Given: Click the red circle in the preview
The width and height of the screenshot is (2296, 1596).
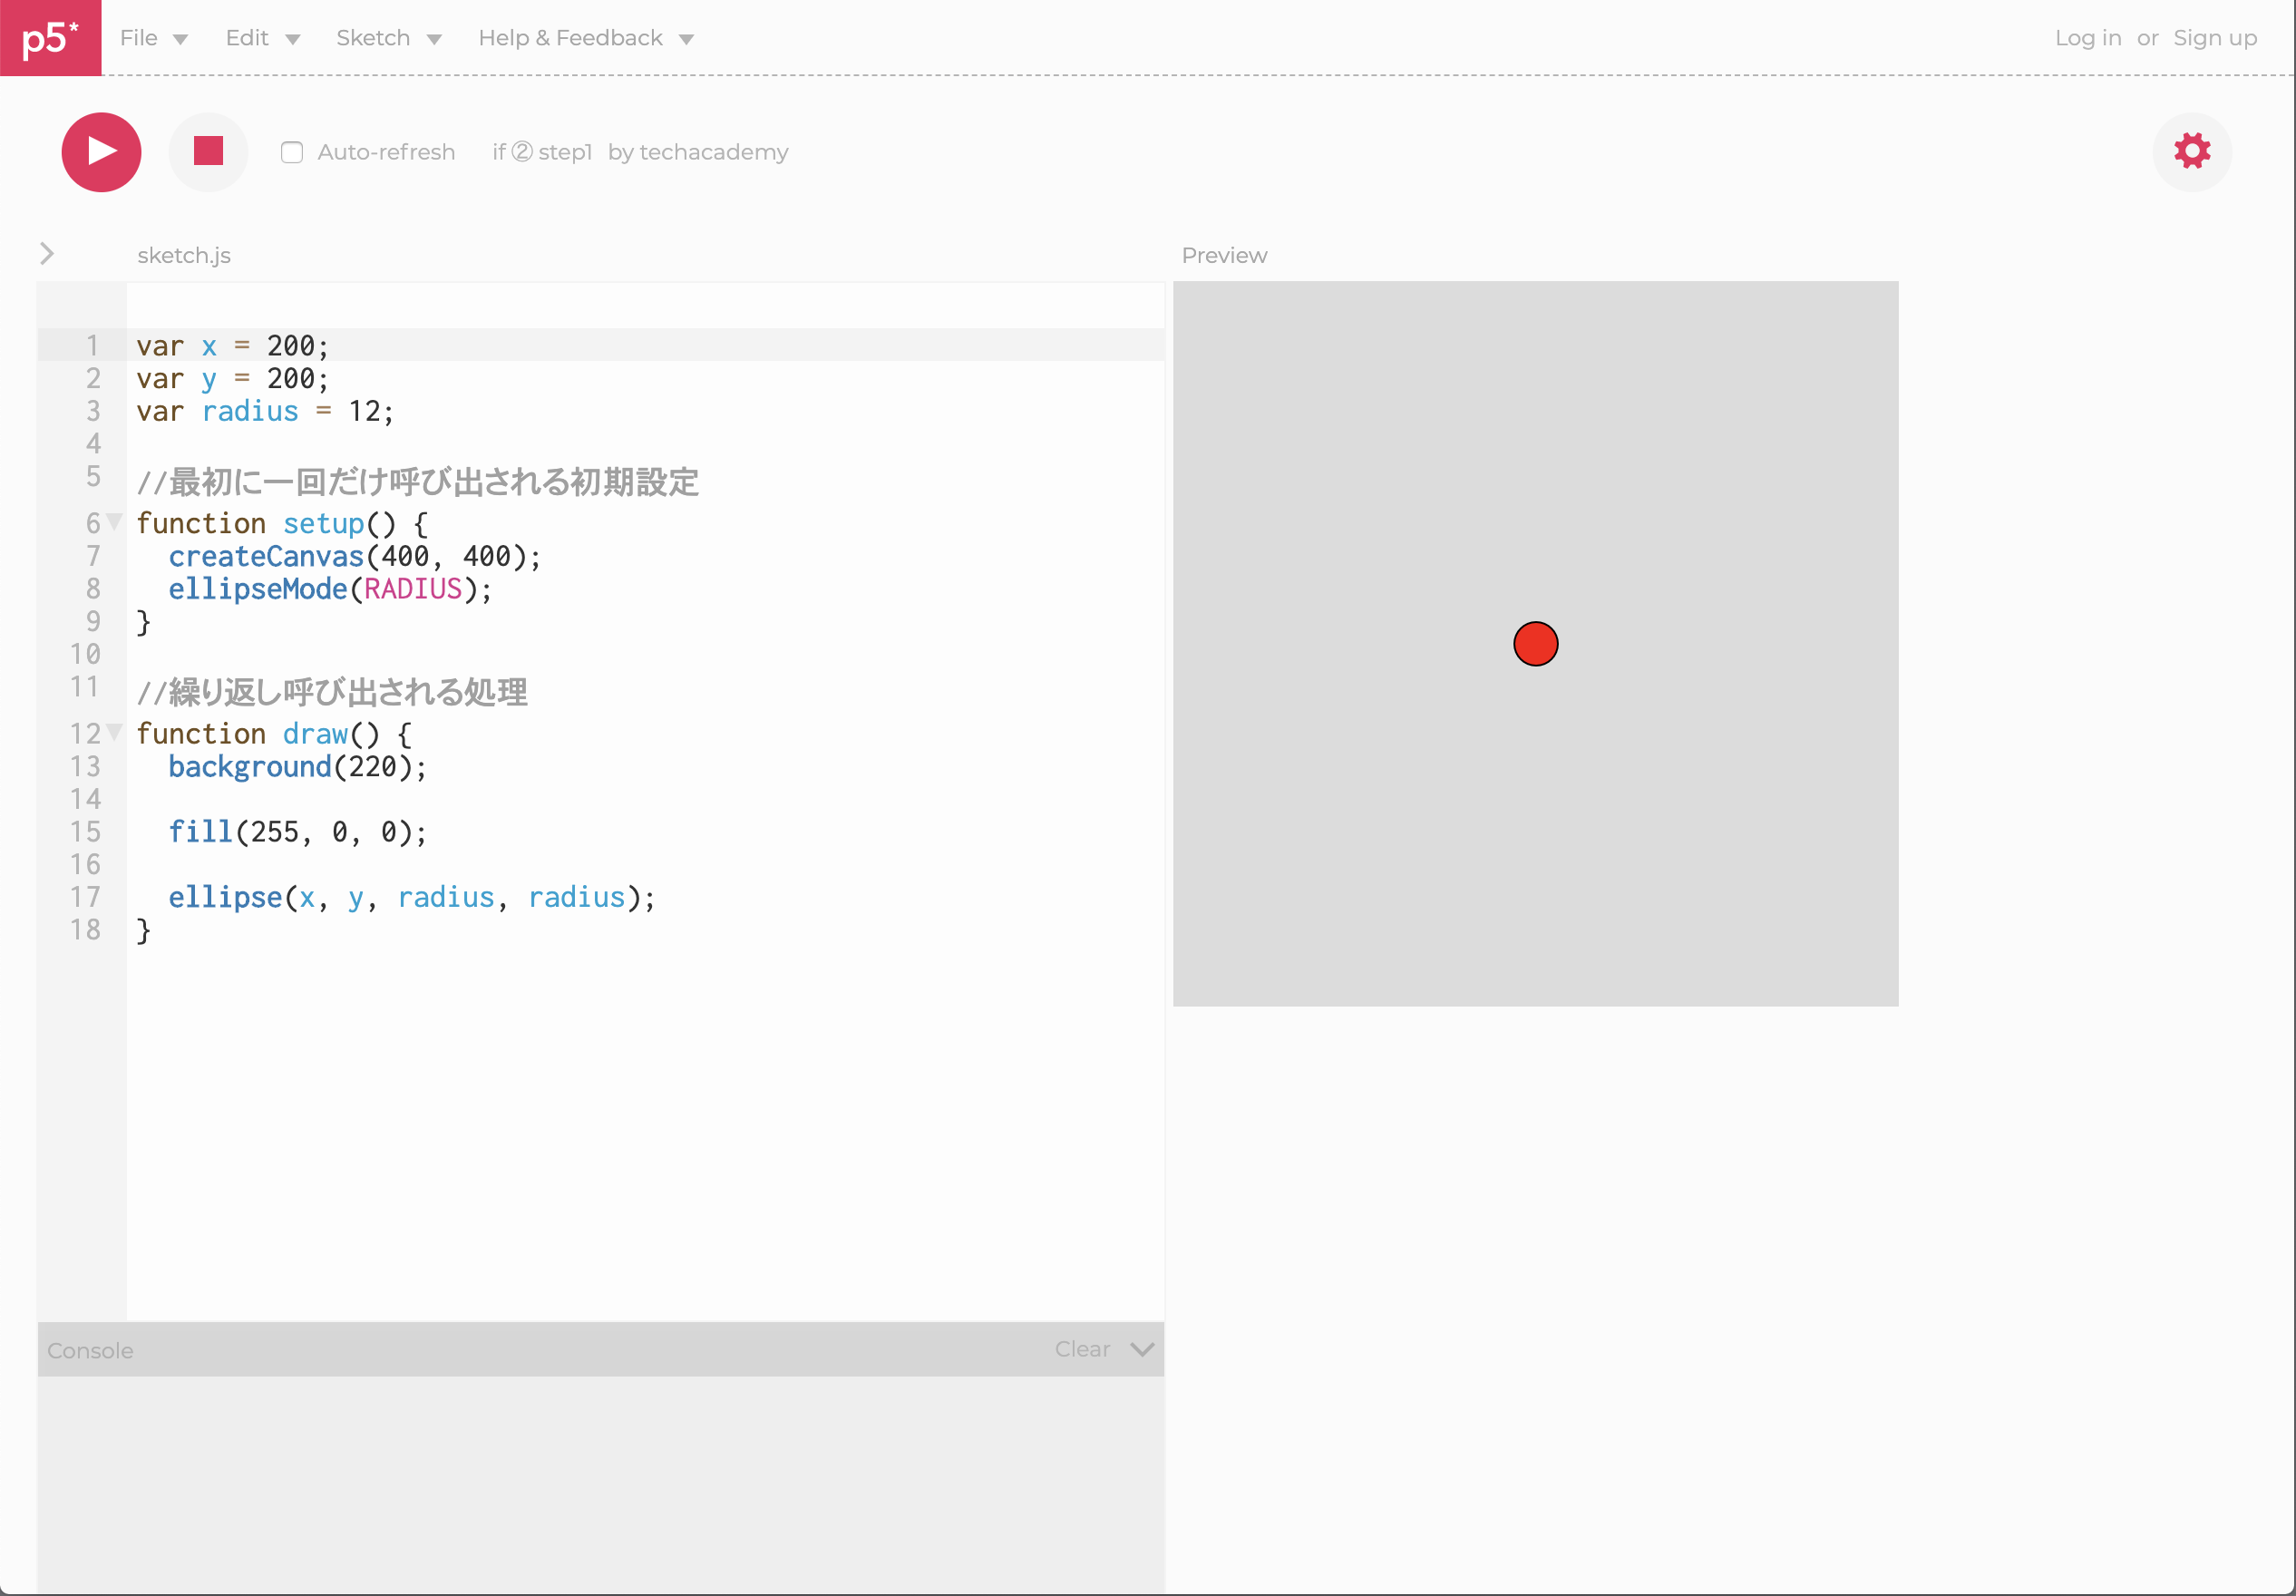Looking at the screenshot, I should [1535, 643].
